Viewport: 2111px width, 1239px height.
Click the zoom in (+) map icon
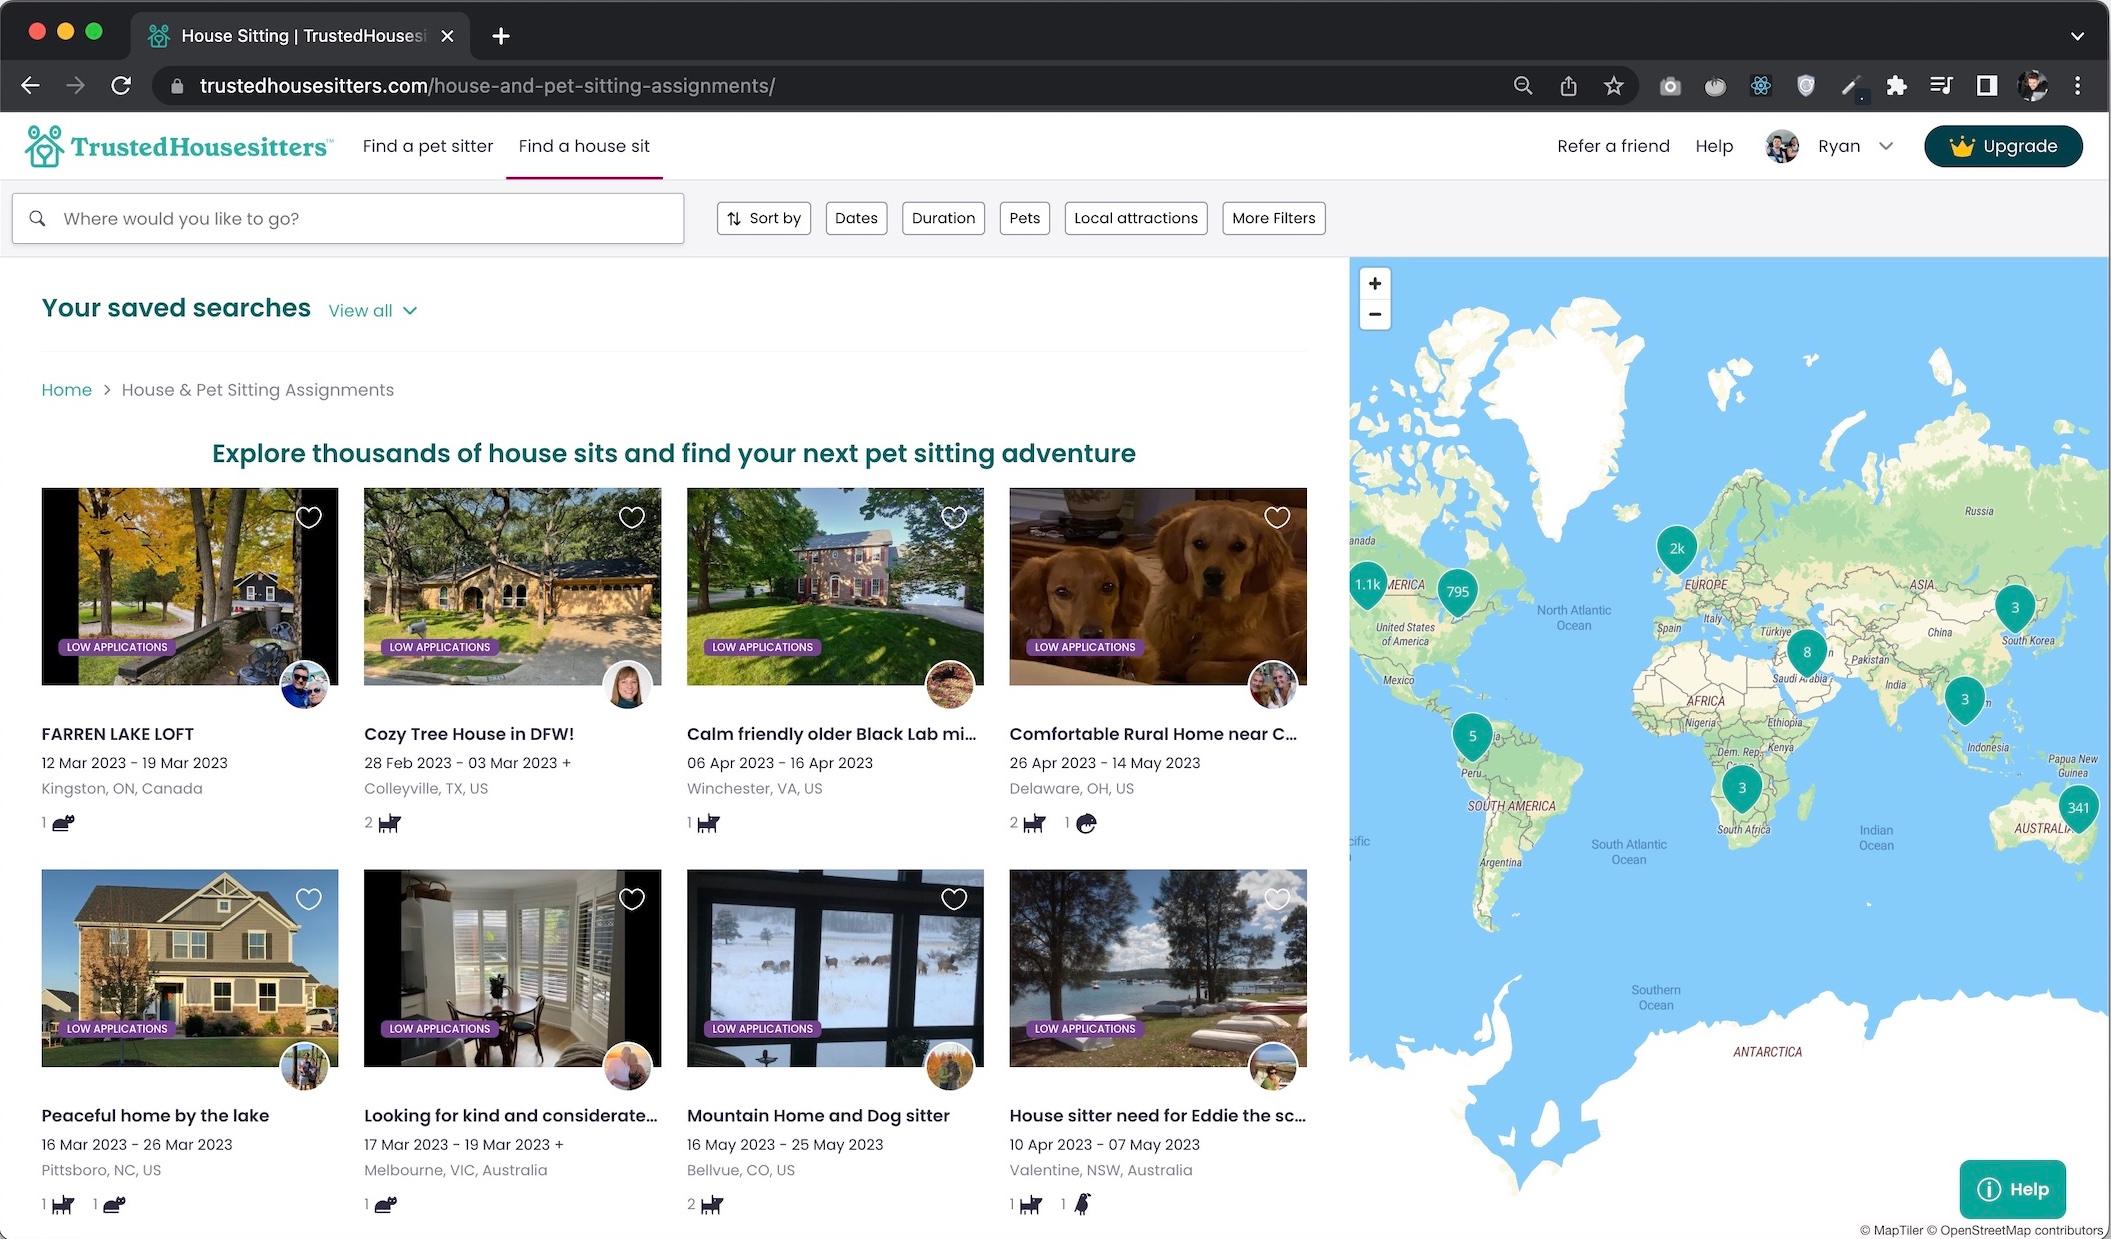1374,283
